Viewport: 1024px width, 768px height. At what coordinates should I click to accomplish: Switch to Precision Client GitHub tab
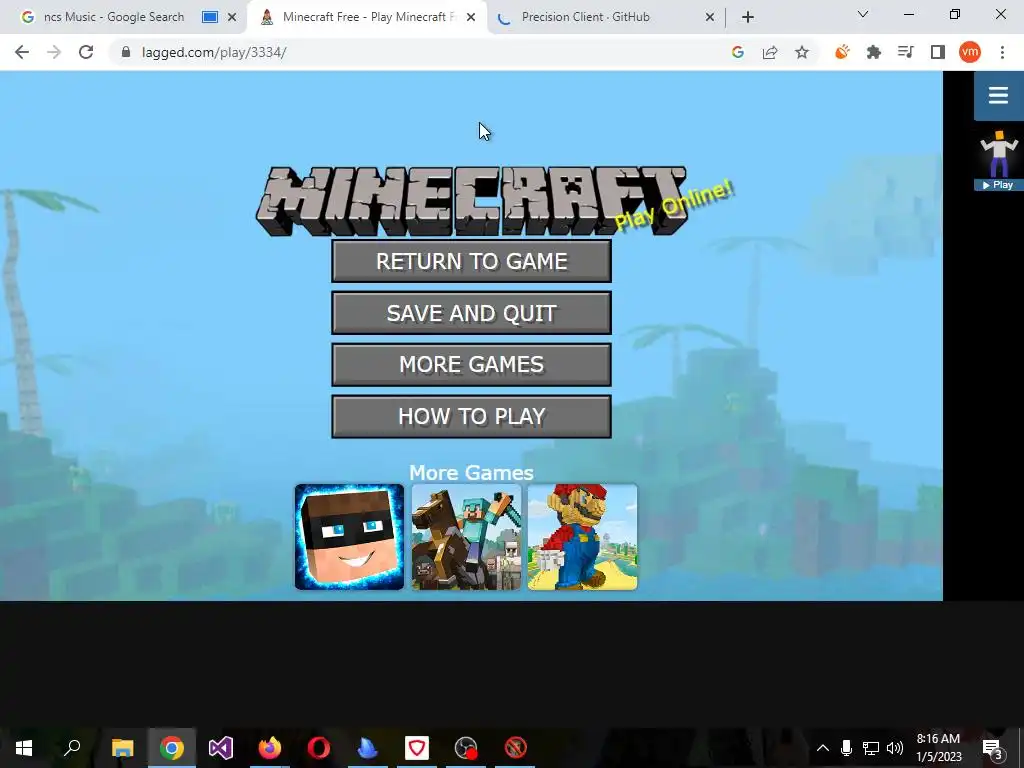coord(586,17)
